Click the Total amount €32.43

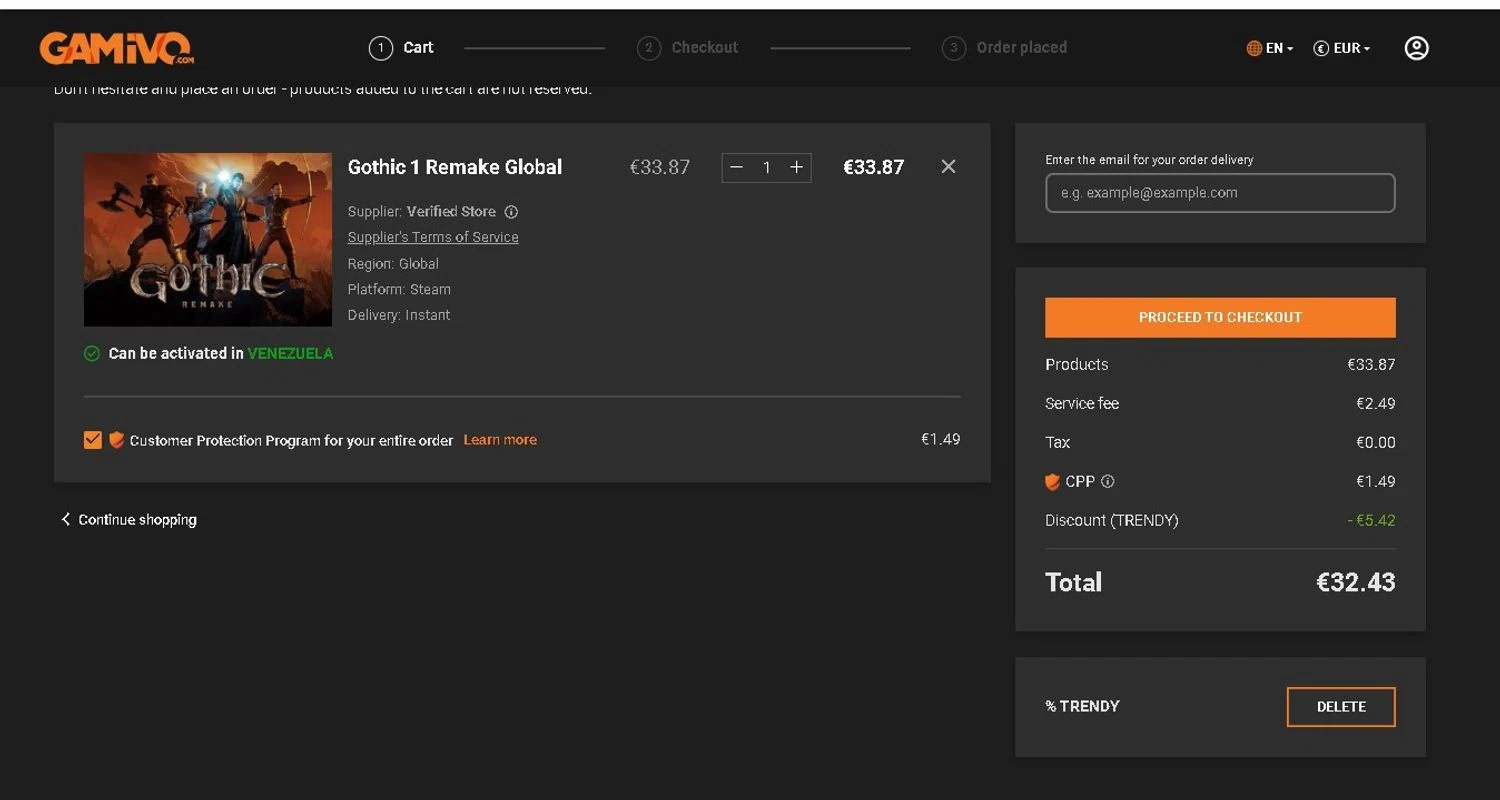click(x=1355, y=582)
